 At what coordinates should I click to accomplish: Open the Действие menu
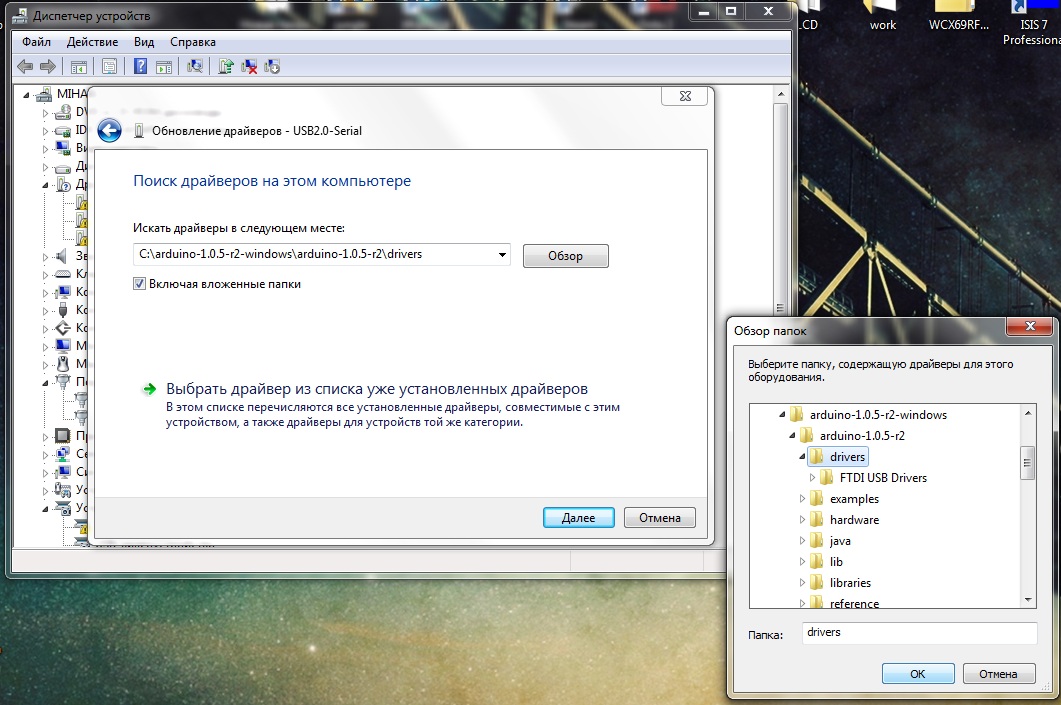[92, 42]
